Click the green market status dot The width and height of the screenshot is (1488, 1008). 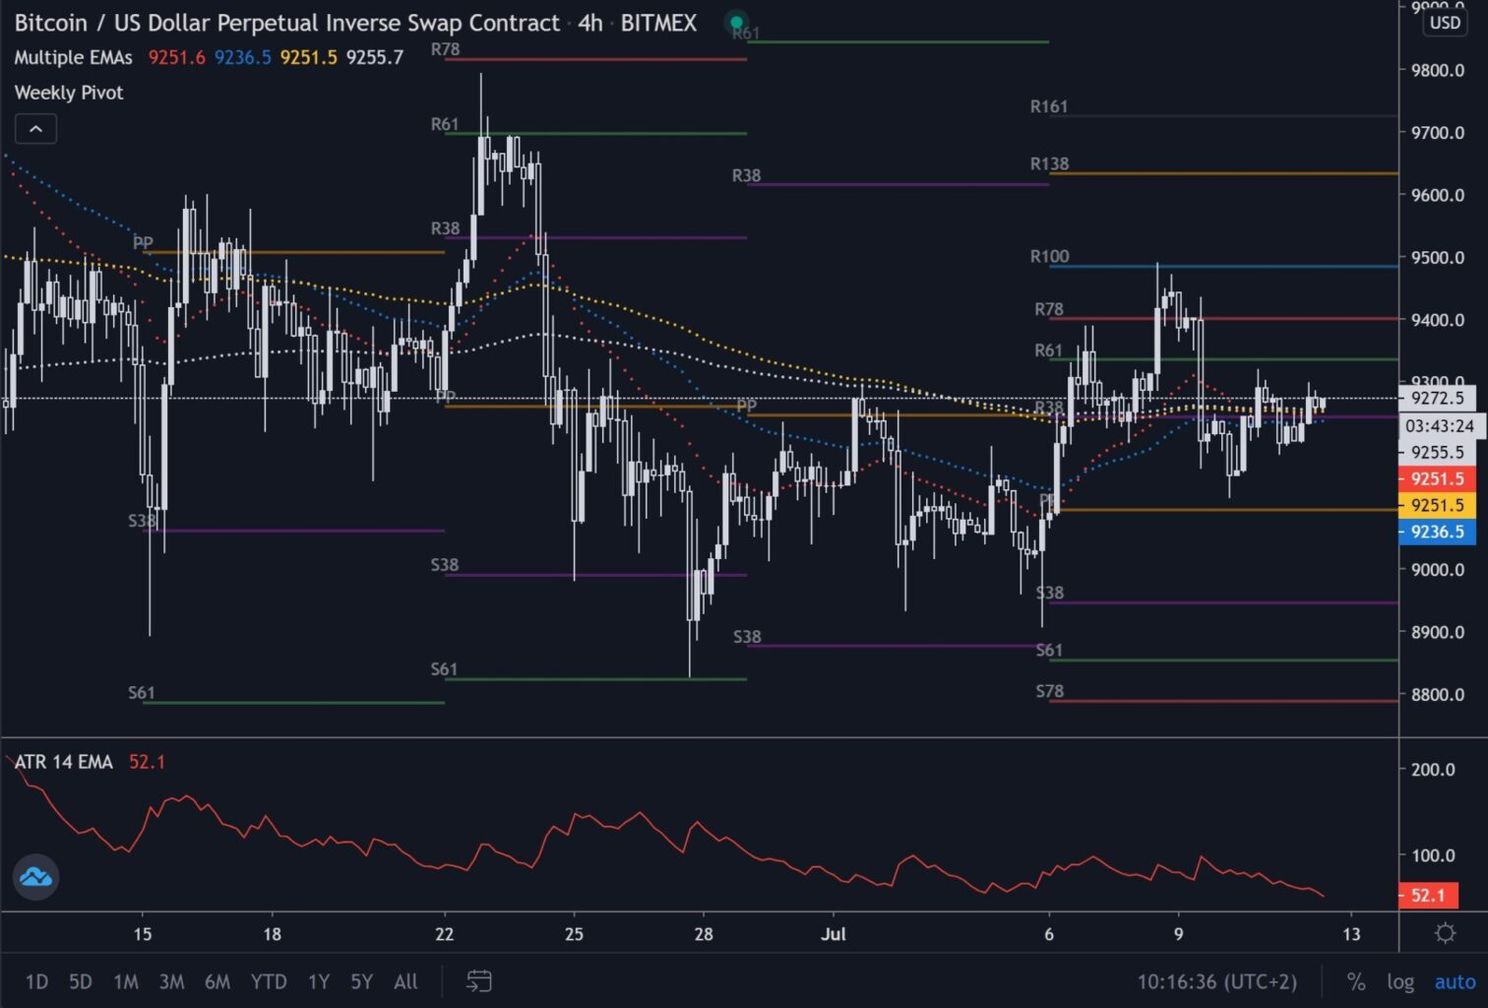coord(737,22)
